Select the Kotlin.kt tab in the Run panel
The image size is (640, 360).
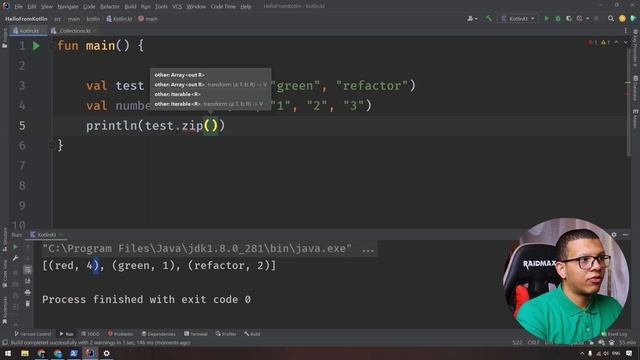coord(46,235)
